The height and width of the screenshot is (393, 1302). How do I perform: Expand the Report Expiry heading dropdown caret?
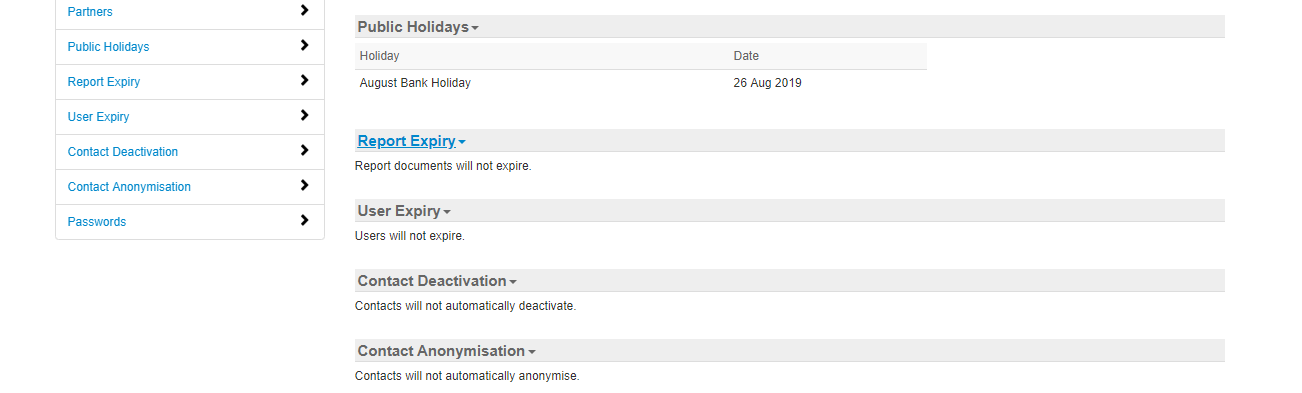[x=462, y=142]
